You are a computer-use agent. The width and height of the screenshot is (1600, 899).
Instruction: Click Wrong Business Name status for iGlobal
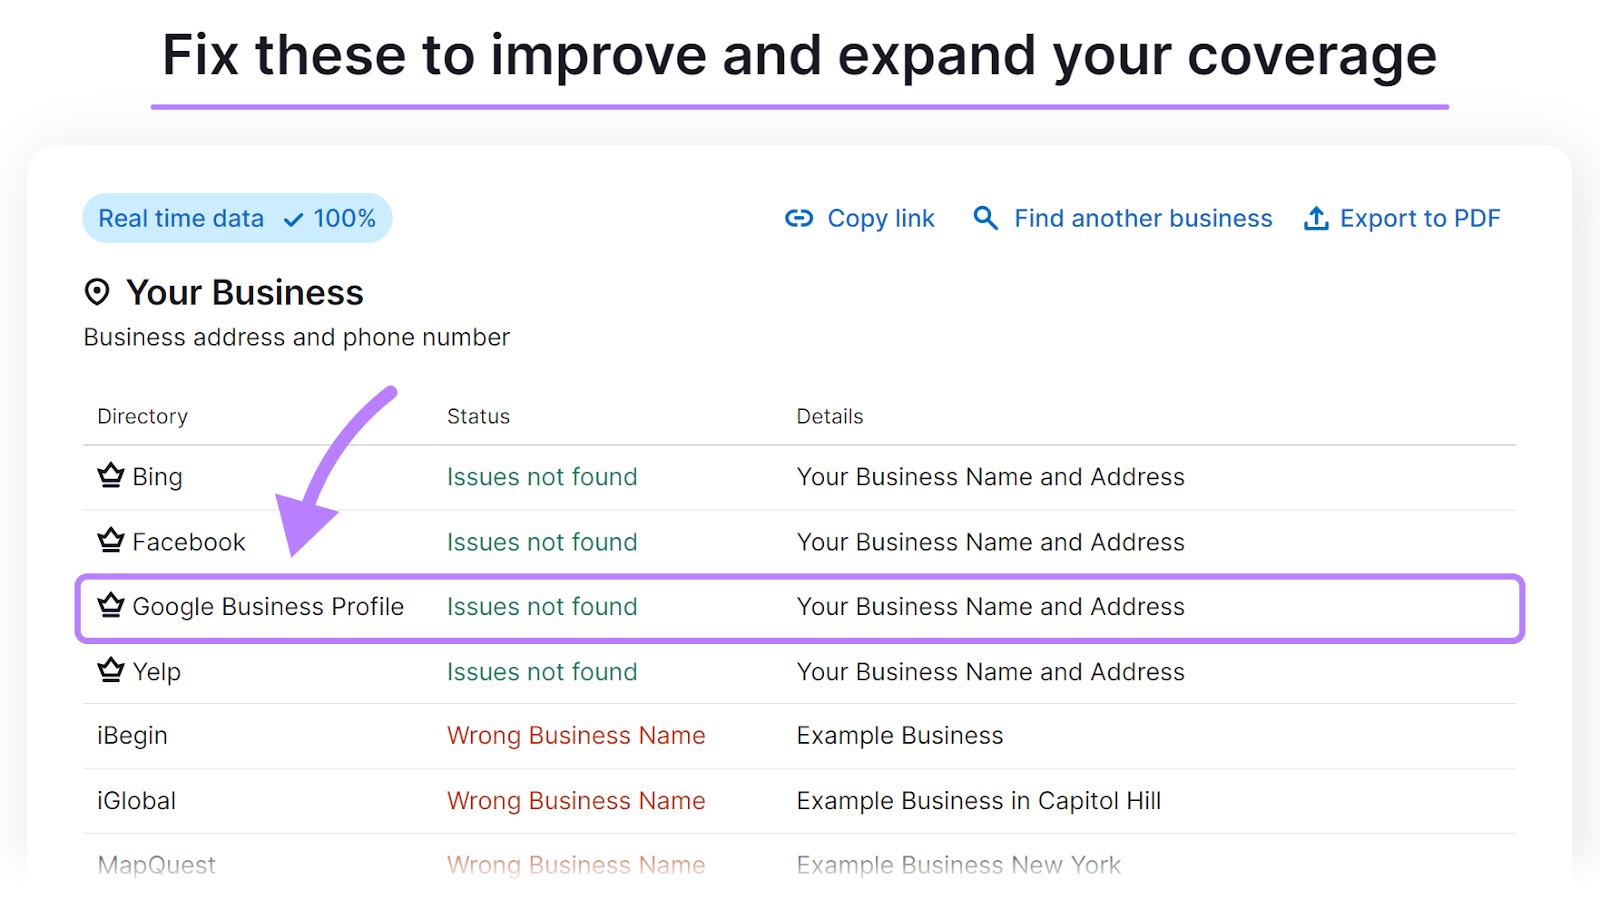576,800
